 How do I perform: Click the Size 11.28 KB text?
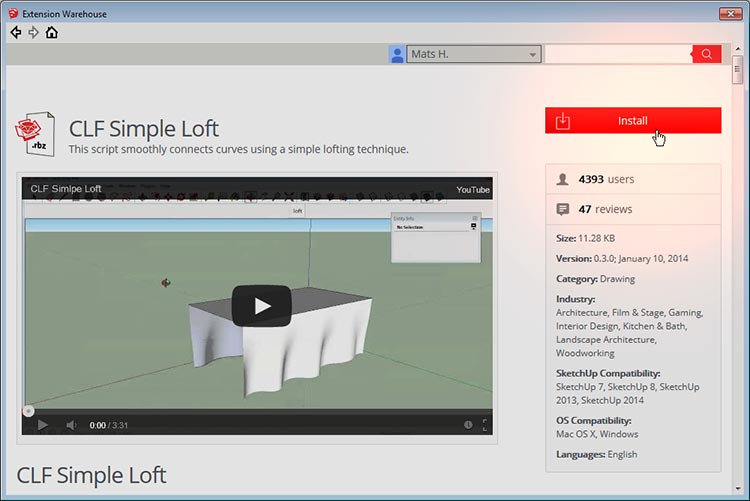(x=585, y=238)
